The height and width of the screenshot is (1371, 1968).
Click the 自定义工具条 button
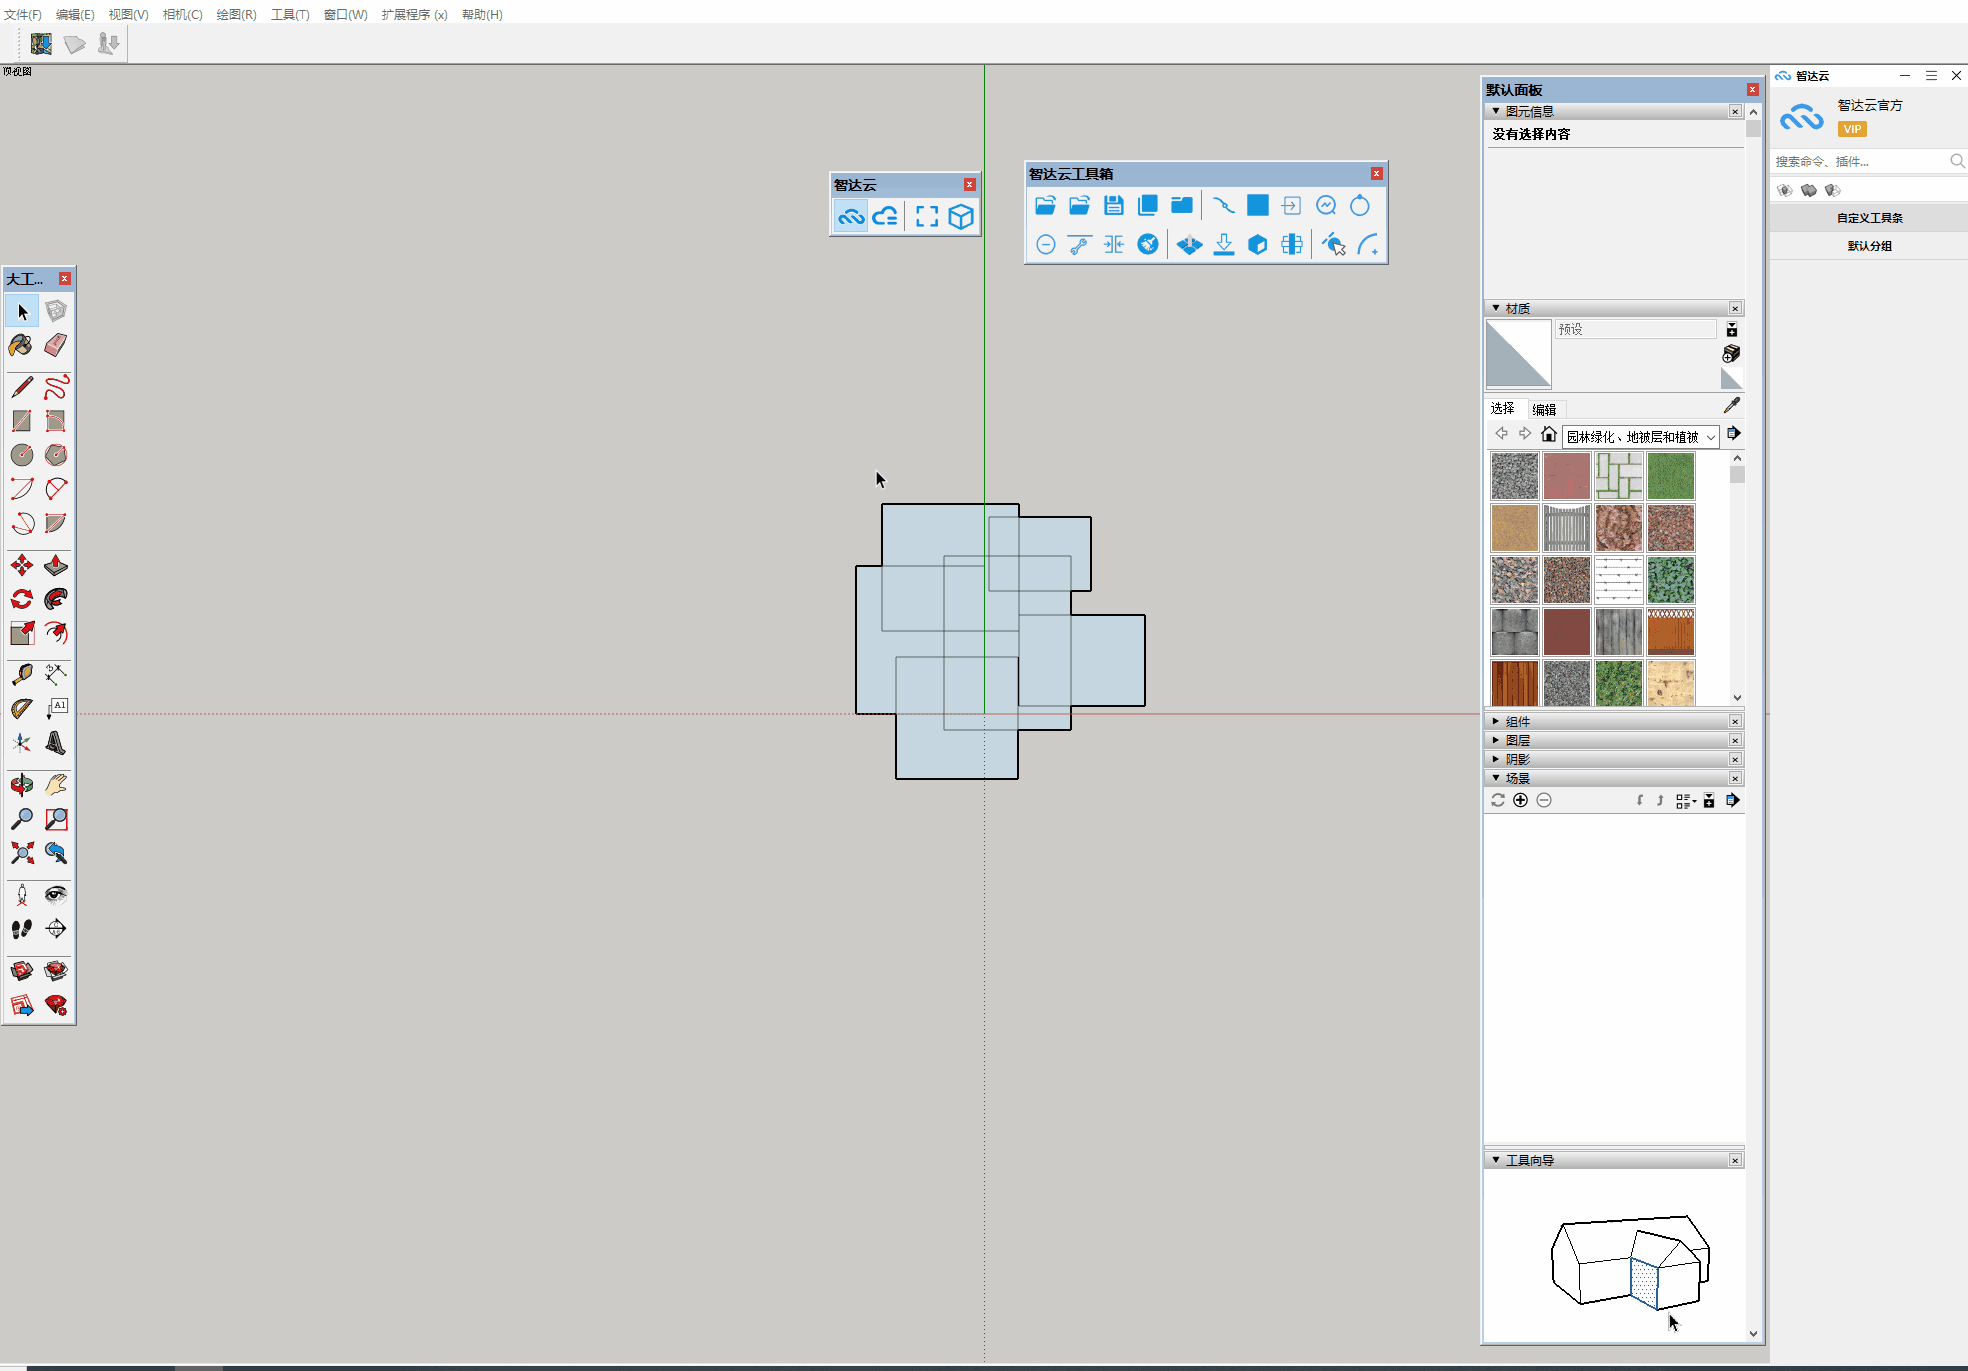[1868, 218]
